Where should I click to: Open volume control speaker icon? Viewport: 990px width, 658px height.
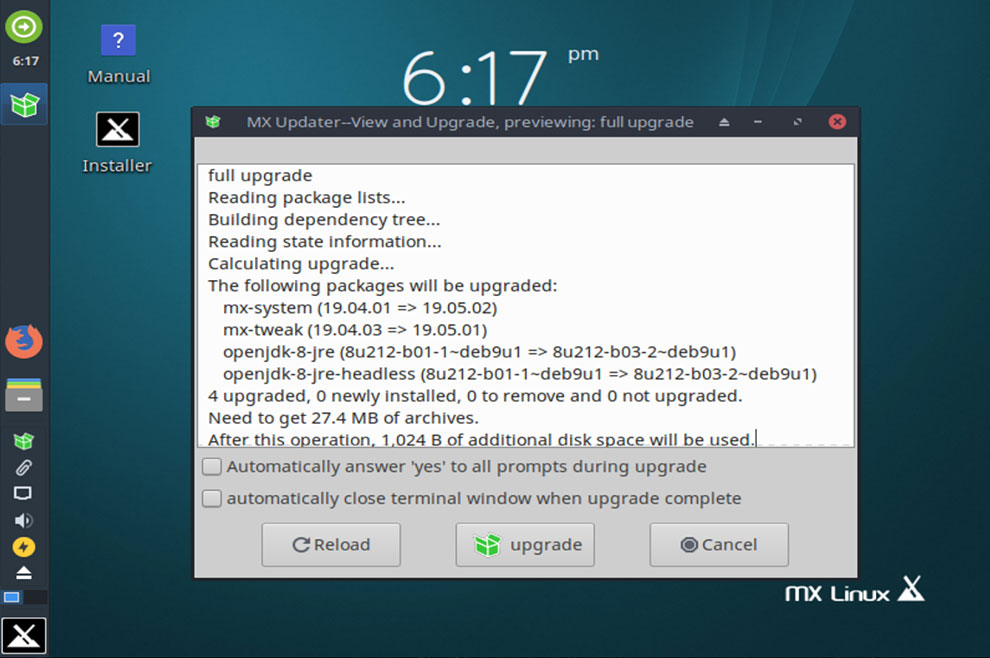pos(23,520)
